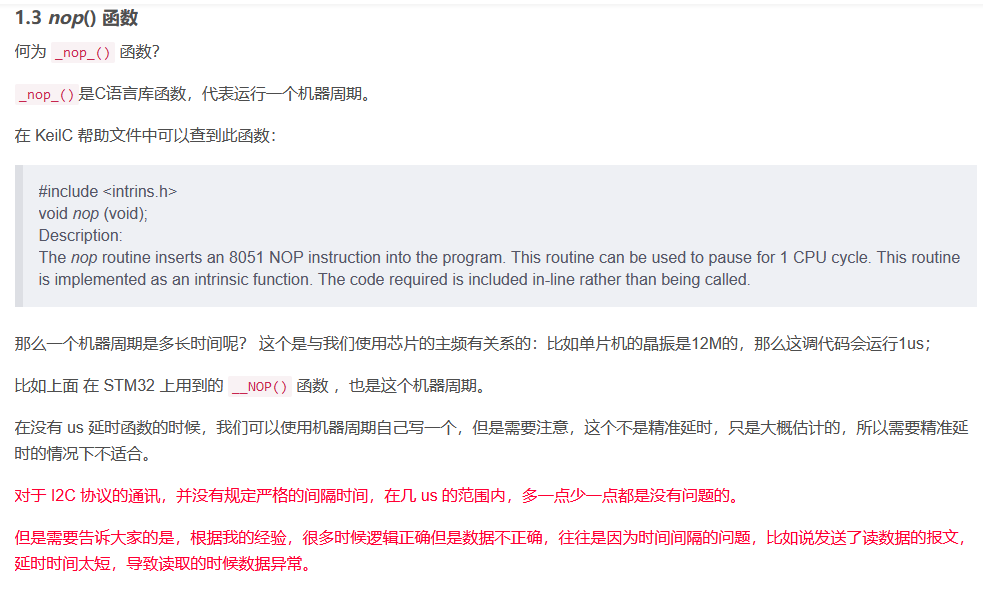Click the red text 延时时间太短
The image size is (983, 594).
click(x=63, y=564)
